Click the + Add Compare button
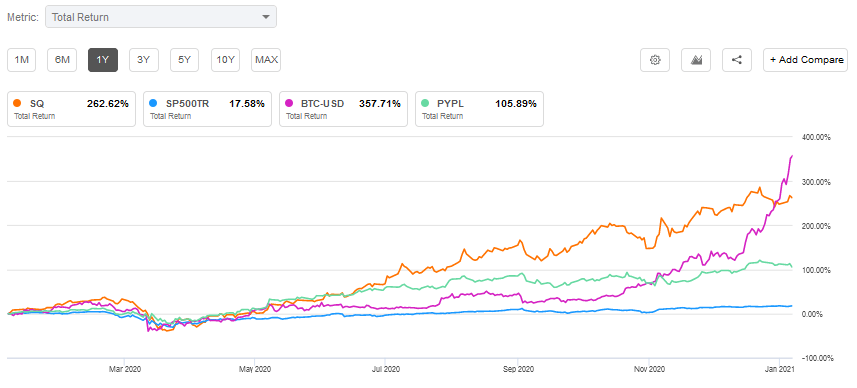The height and width of the screenshot is (388, 857). [806, 60]
